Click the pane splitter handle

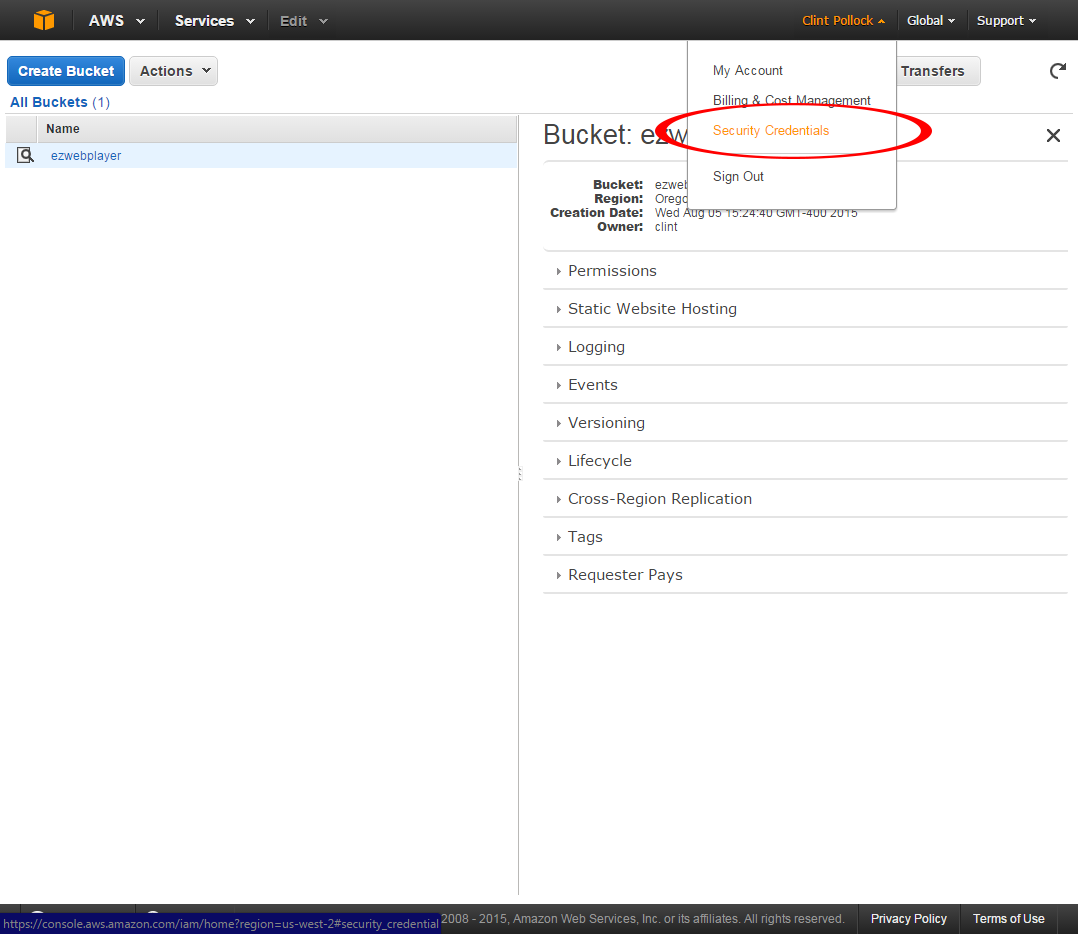point(520,473)
